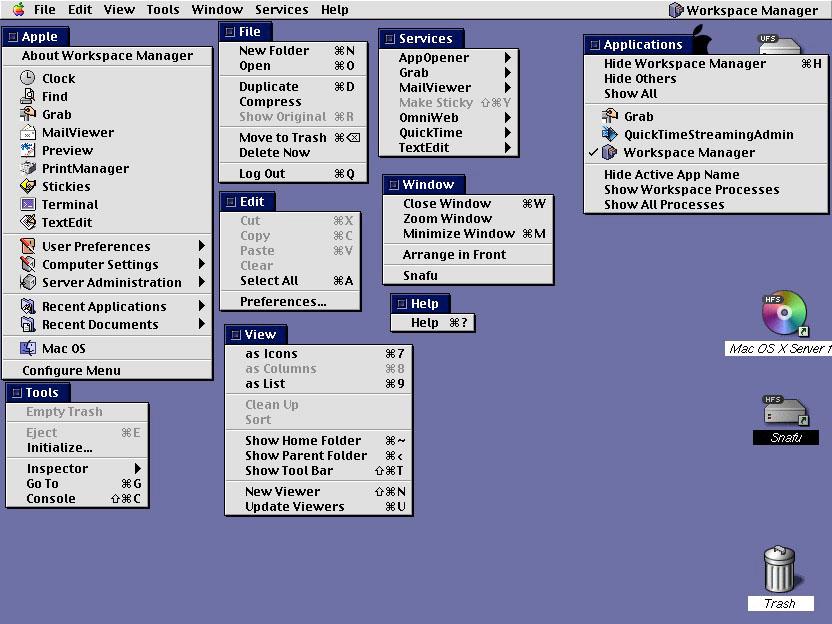Click the UFS disk icon on desktop
The width and height of the screenshot is (832, 624).
[x=779, y=44]
